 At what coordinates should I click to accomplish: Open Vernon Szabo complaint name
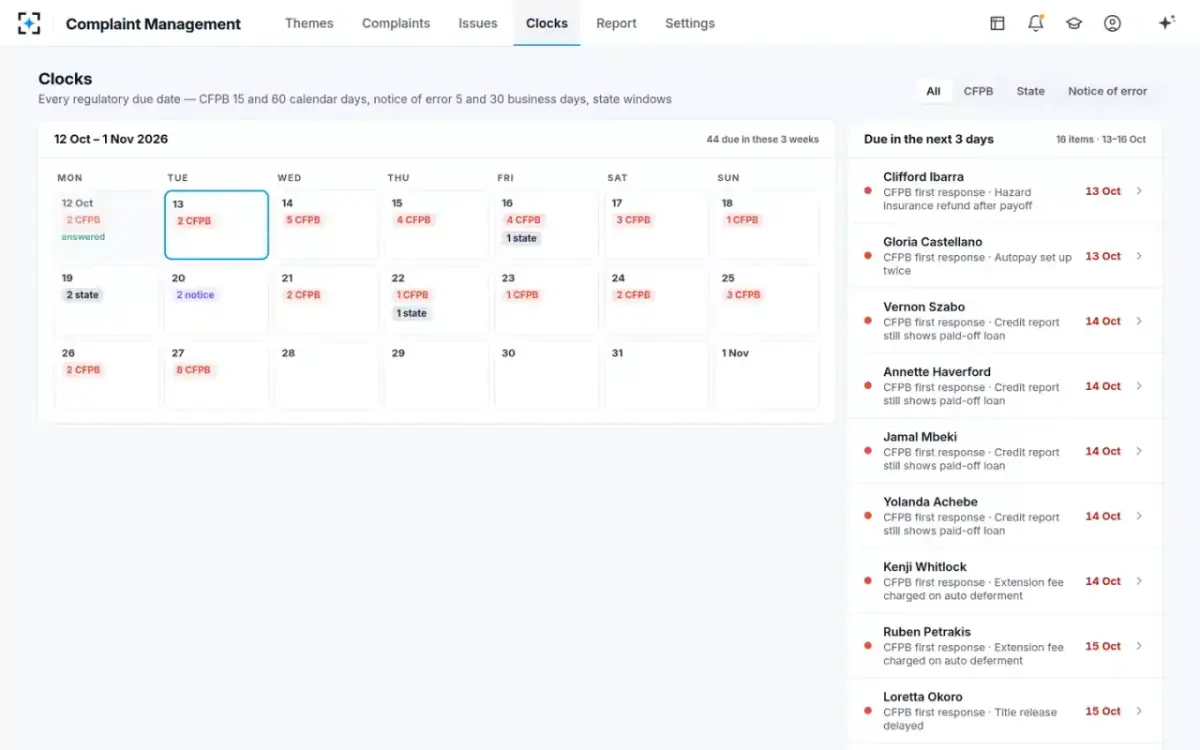click(923, 307)
